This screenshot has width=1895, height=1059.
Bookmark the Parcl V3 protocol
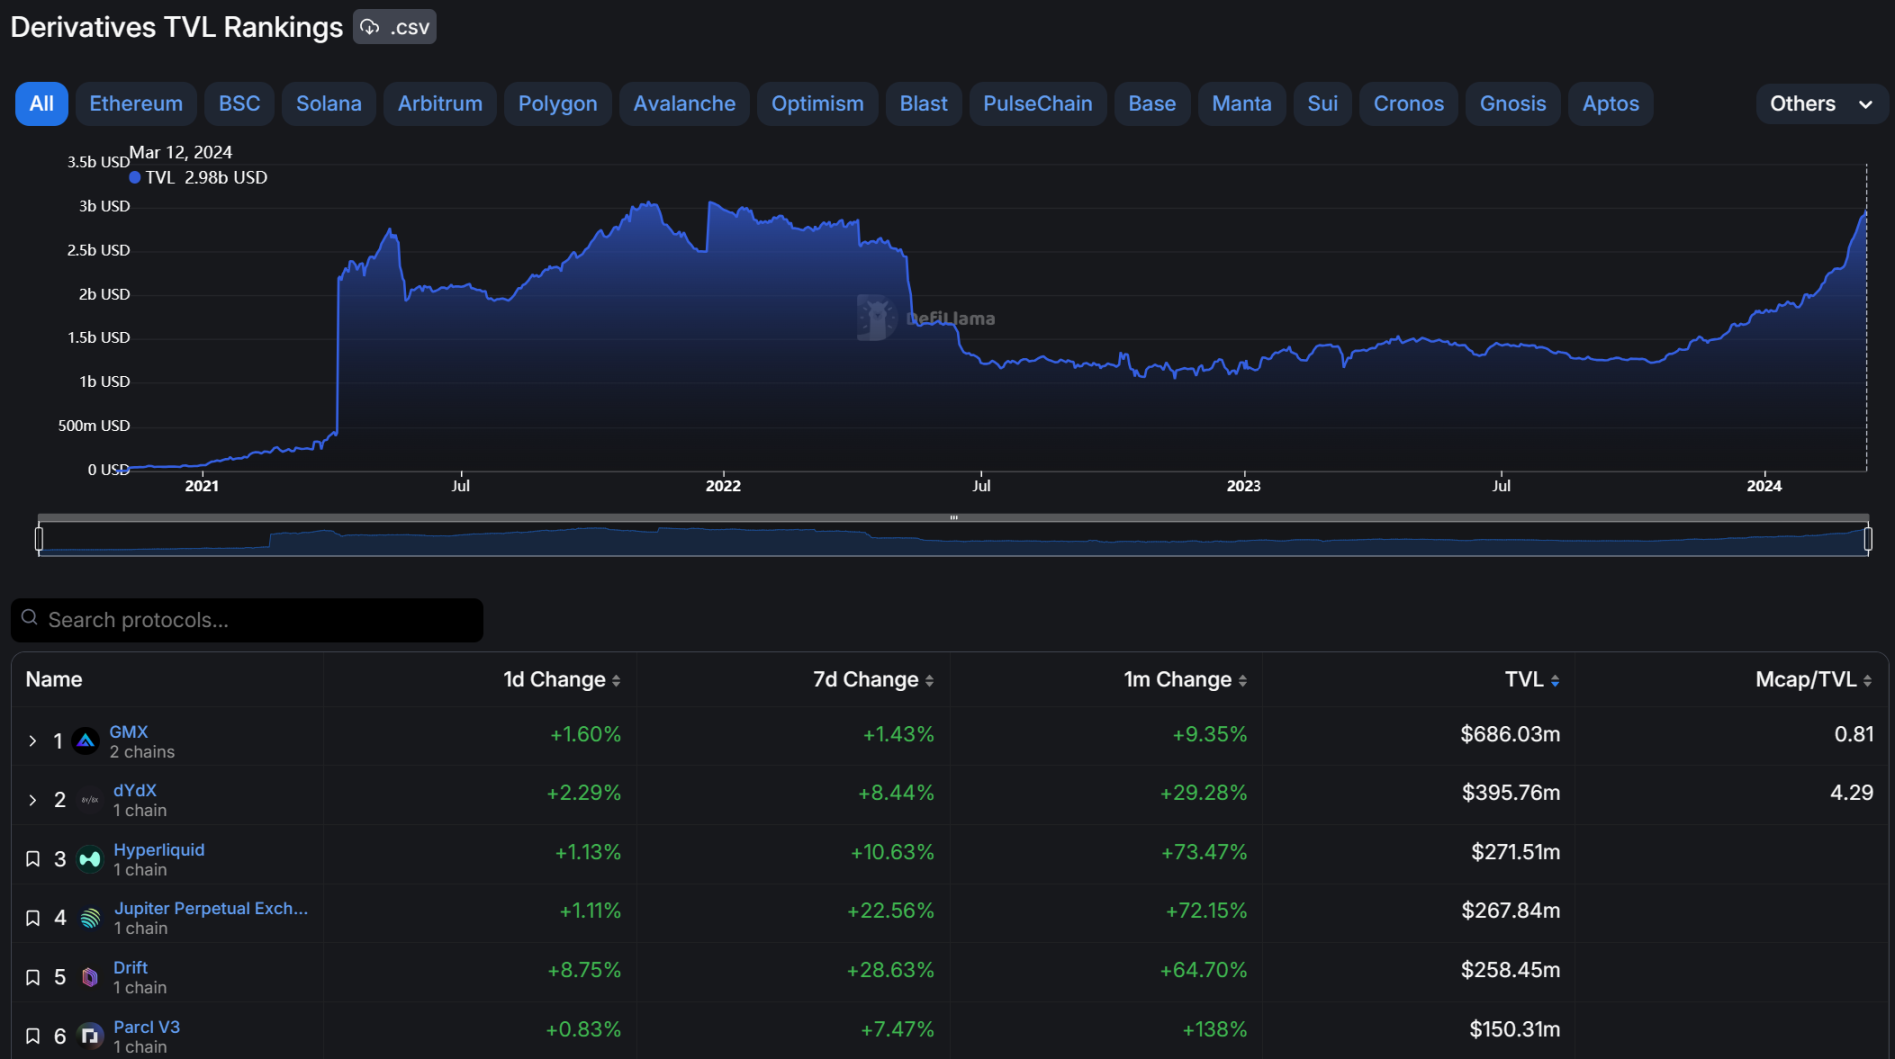[x=32, y=1036]
